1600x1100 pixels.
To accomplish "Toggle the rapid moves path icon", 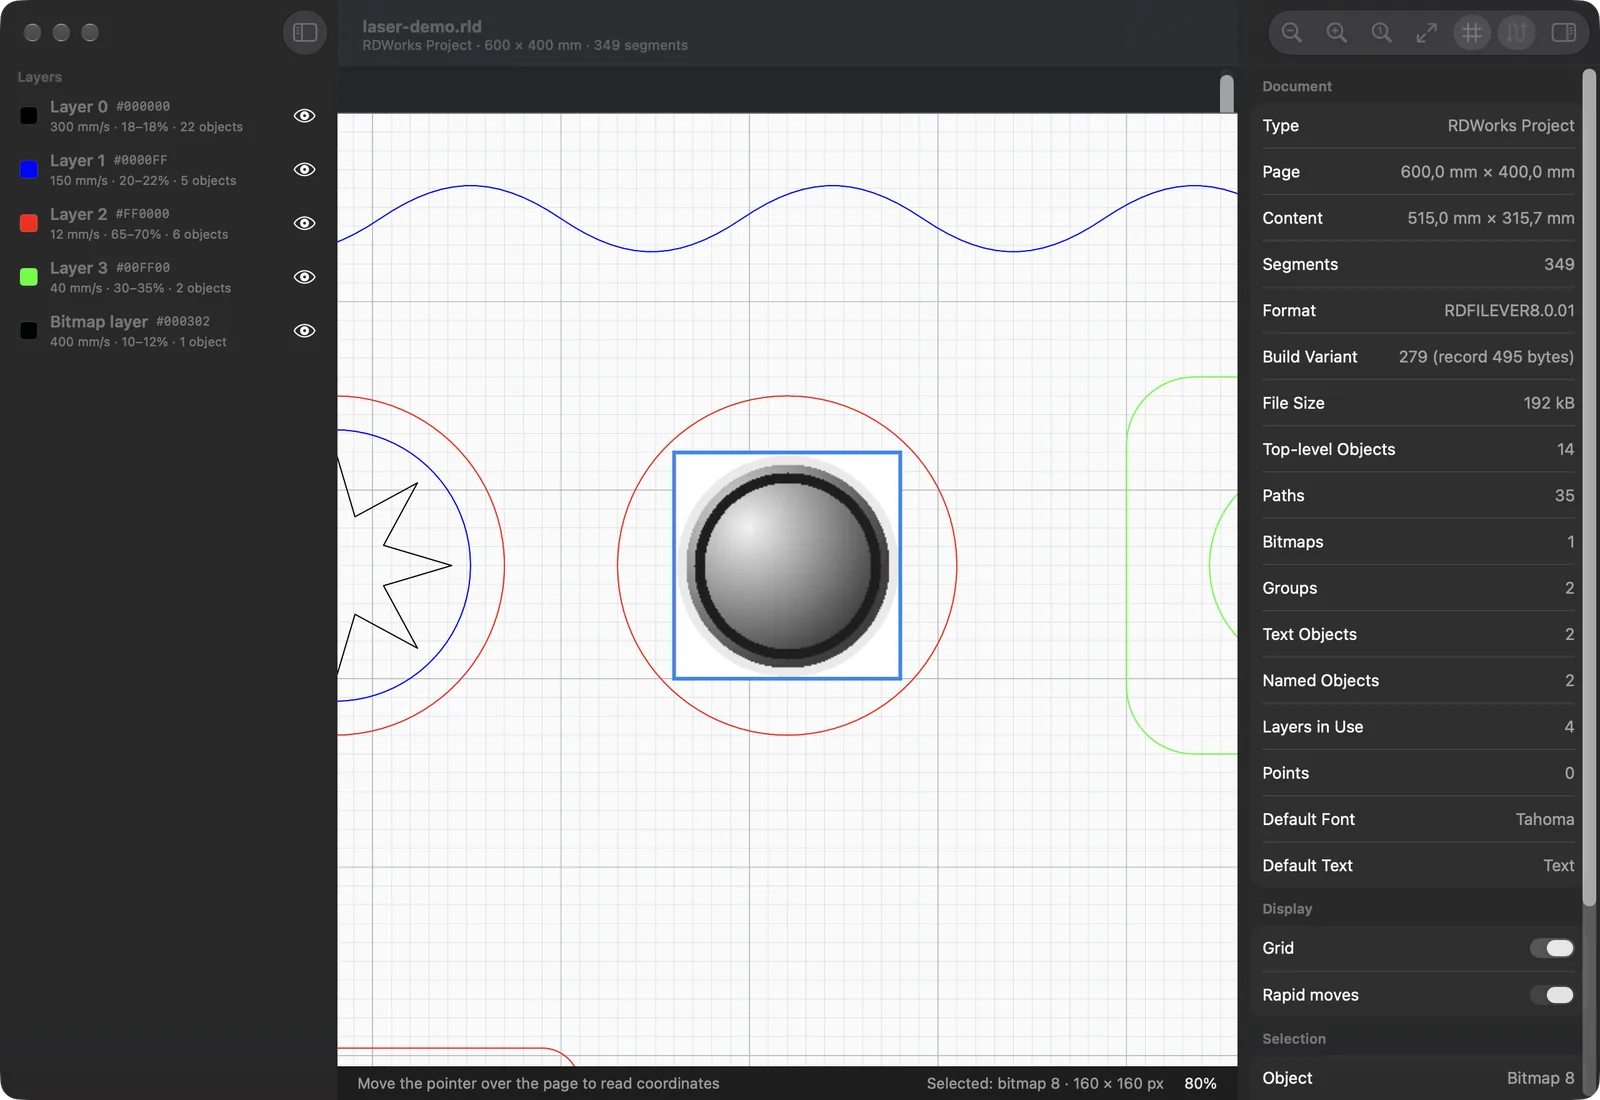I will [x=1517, y=33].
